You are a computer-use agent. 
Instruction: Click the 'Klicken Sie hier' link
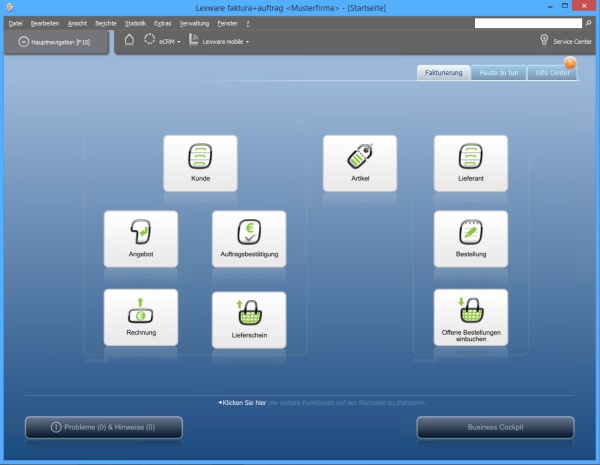click(242, 403)
